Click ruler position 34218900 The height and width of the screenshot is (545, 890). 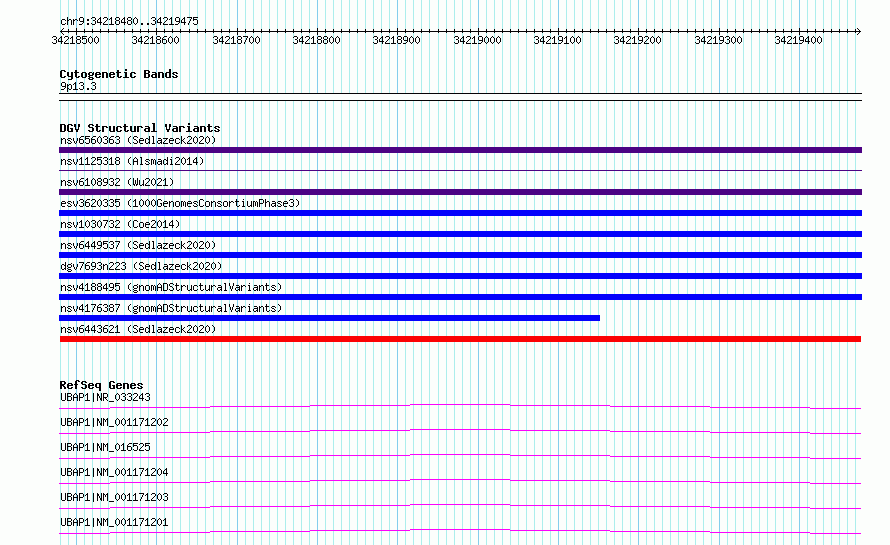click(396, 40)
